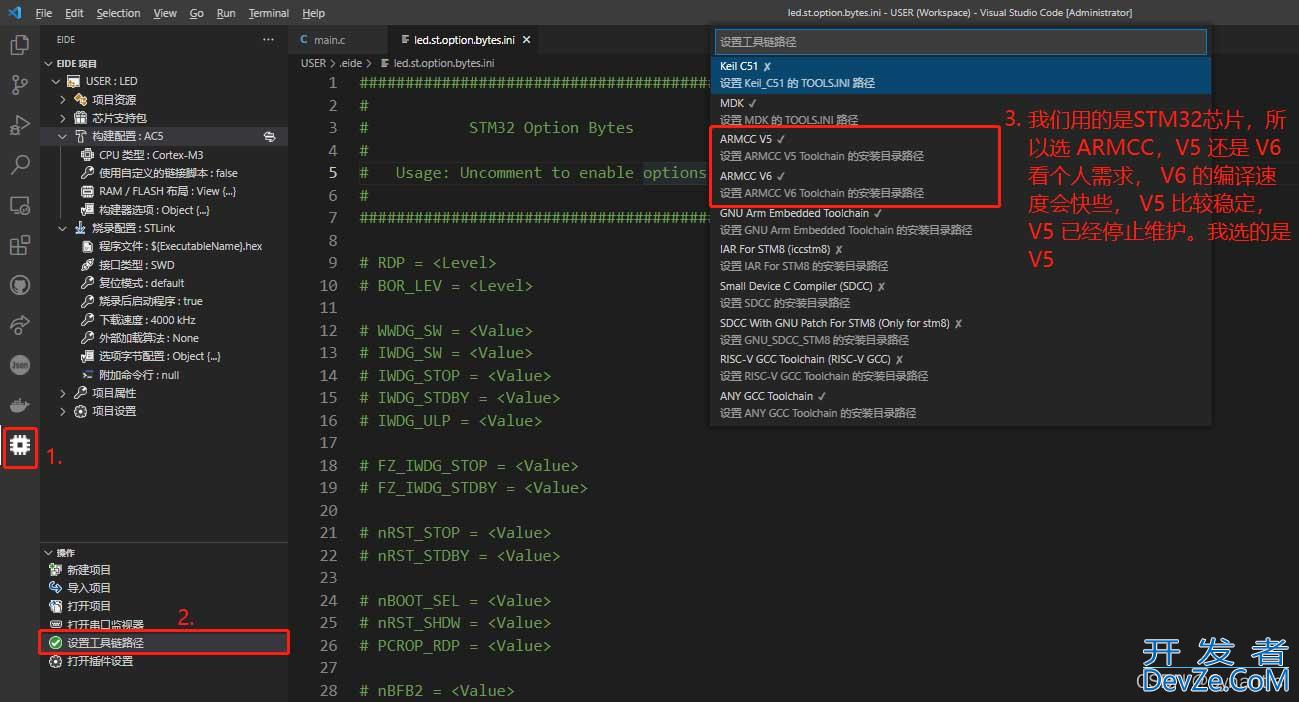This screenshot has height=702, width=1299.
Task: Select Keil C51 in toolchain list
Action: point(960,74)
